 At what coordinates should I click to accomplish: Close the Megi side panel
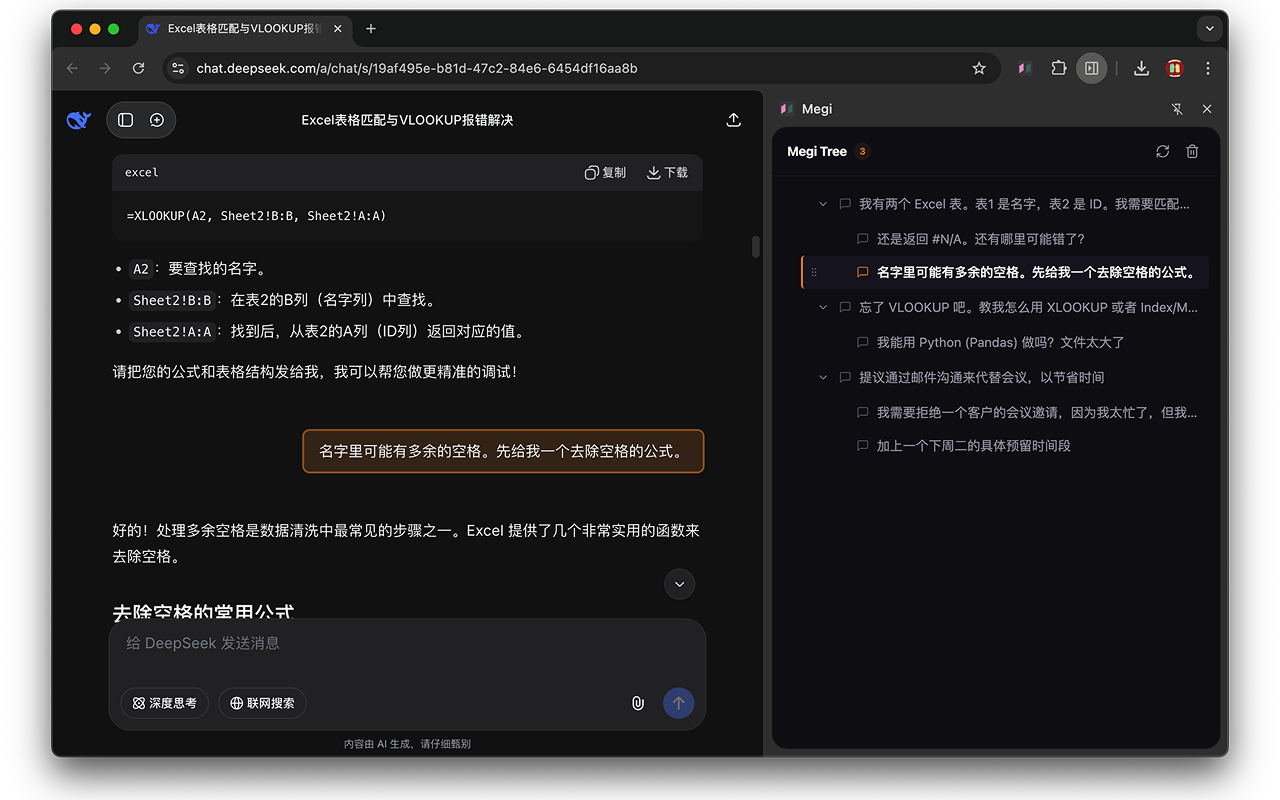click(1207, 109)
